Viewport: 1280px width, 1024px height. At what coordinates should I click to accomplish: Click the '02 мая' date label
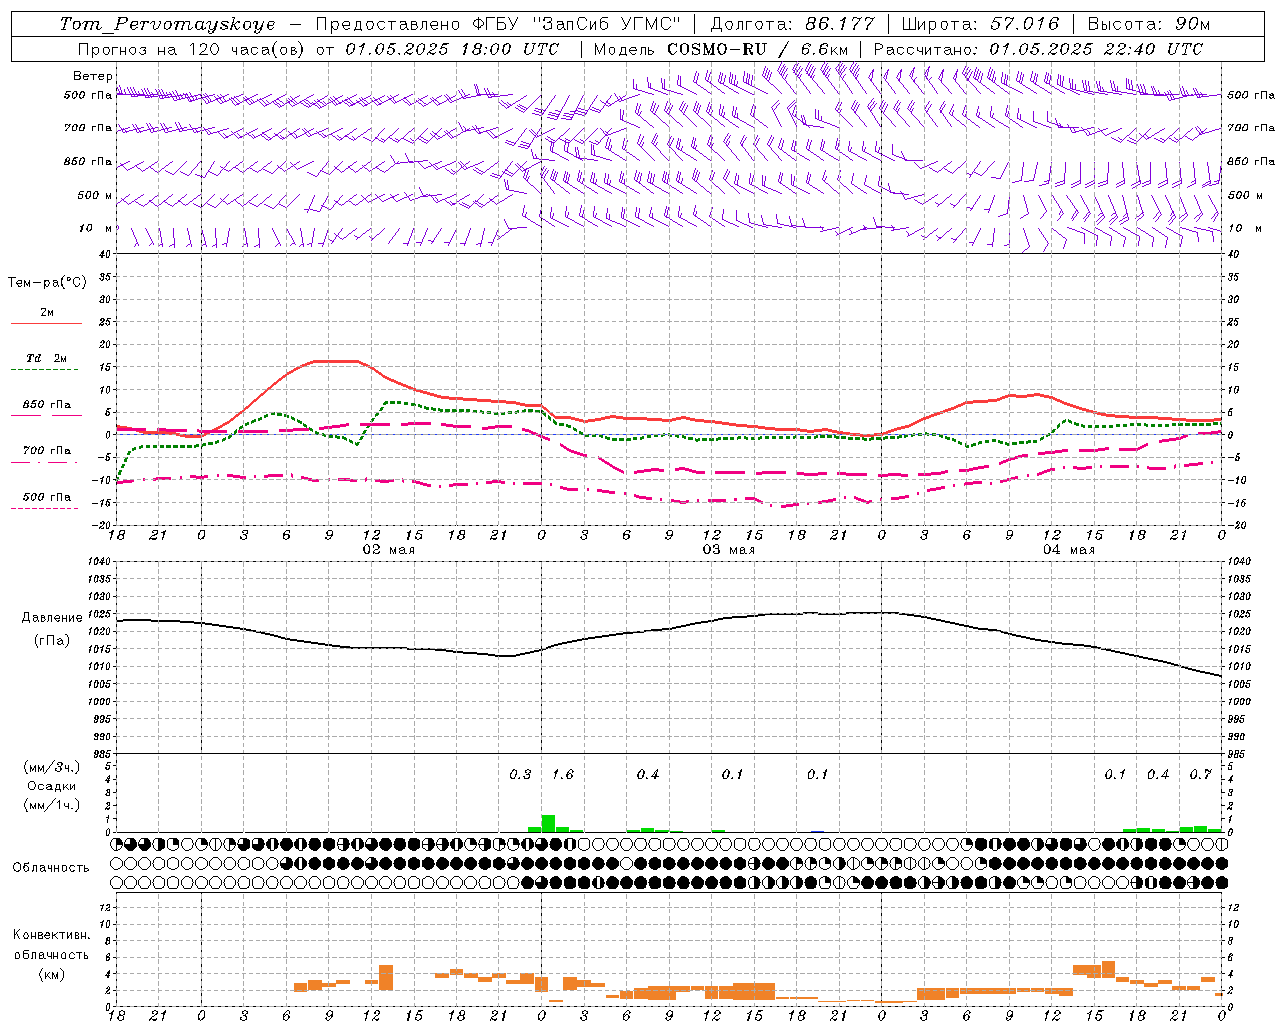388,550
